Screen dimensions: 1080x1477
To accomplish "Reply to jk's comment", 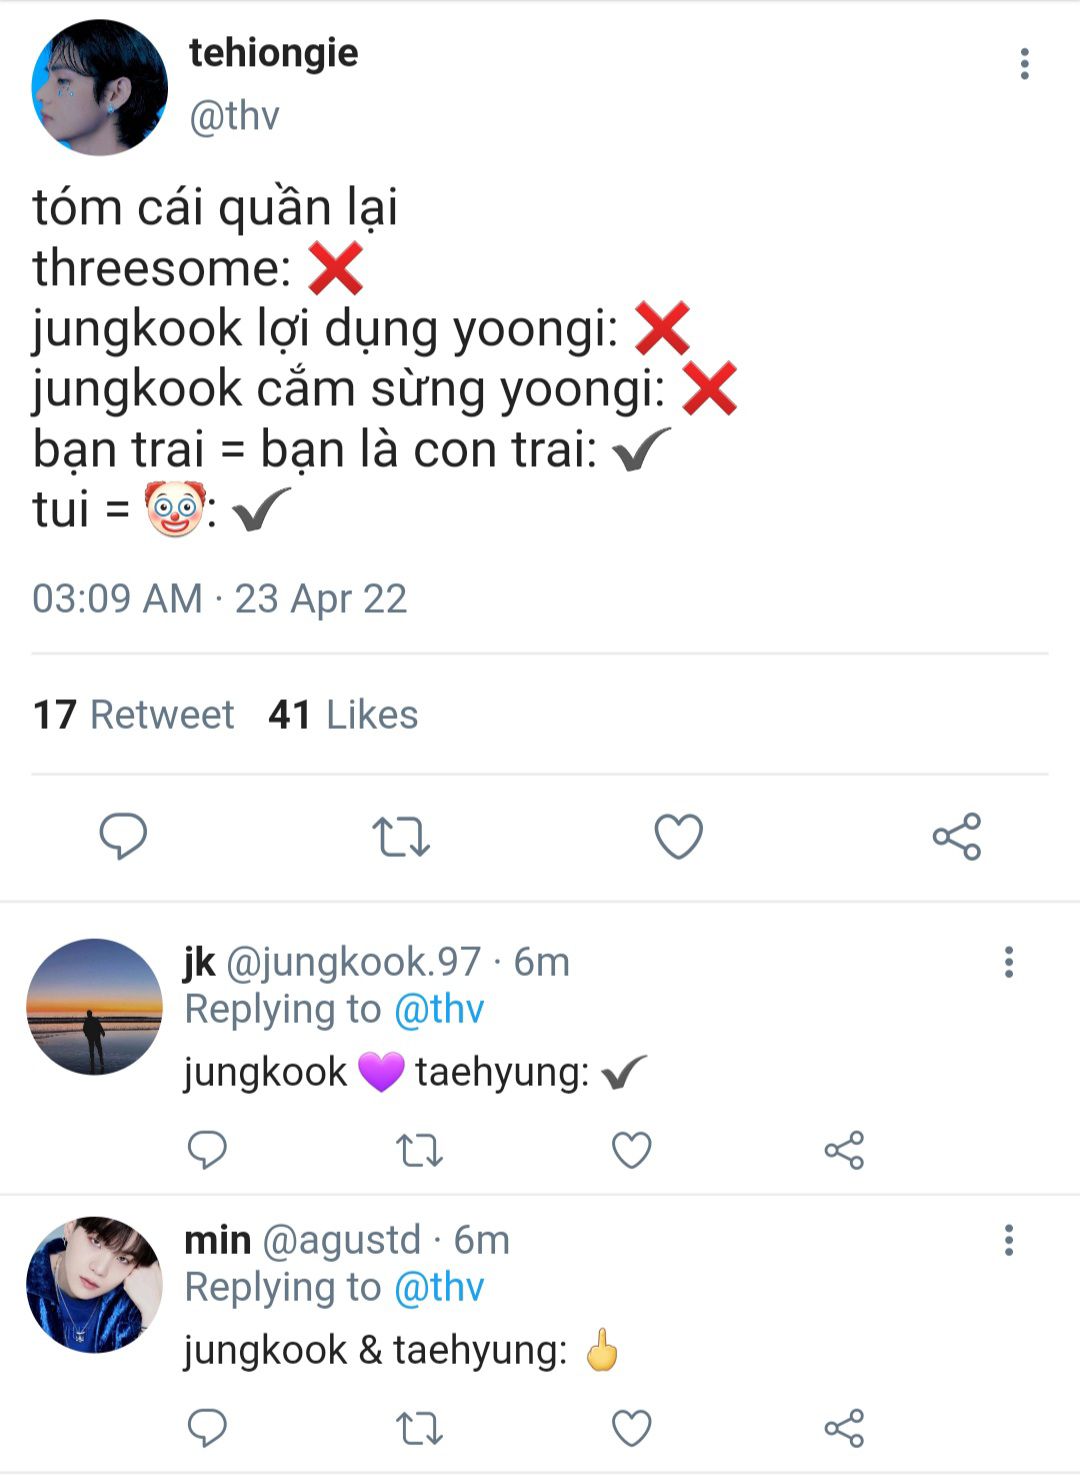I will (208, 1150).
